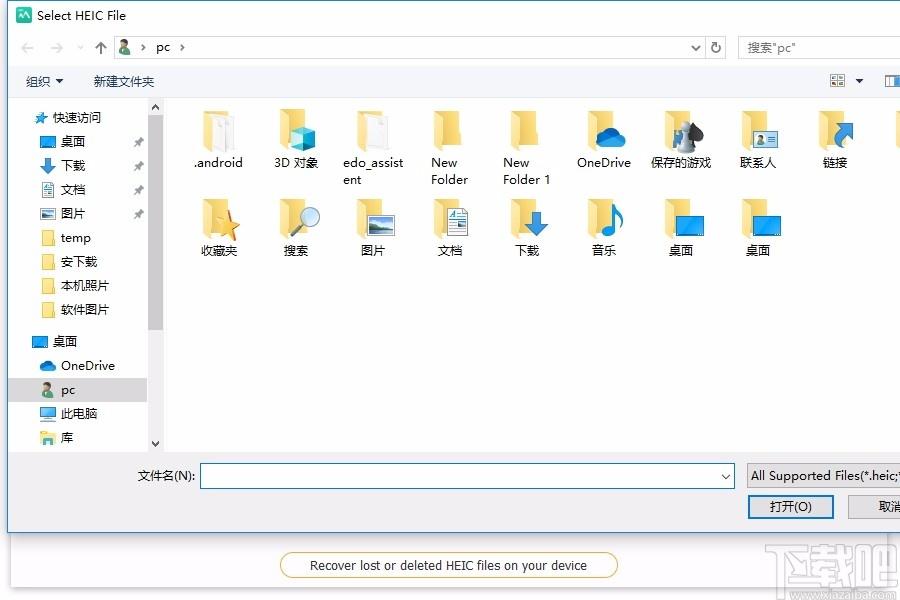Click the search pc box
This screenshot has width=900, height=600.
(x=821, y=48)
